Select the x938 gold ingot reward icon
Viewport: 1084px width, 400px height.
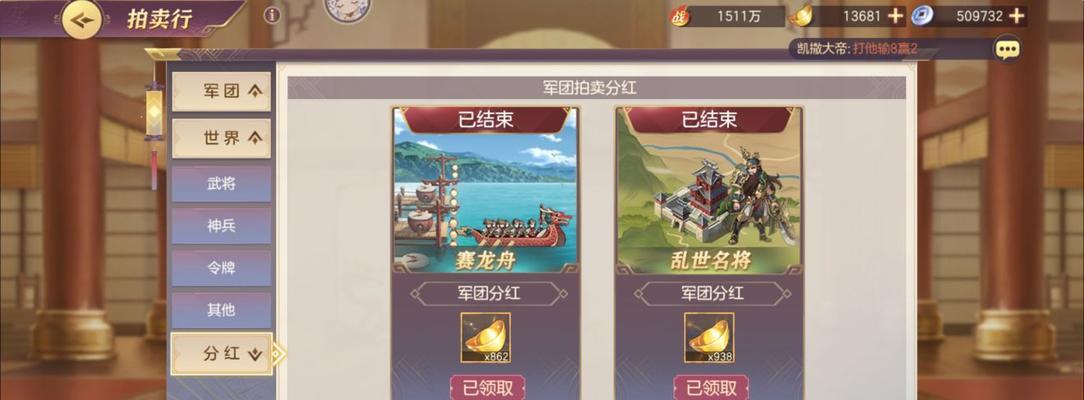click(709, 338)
